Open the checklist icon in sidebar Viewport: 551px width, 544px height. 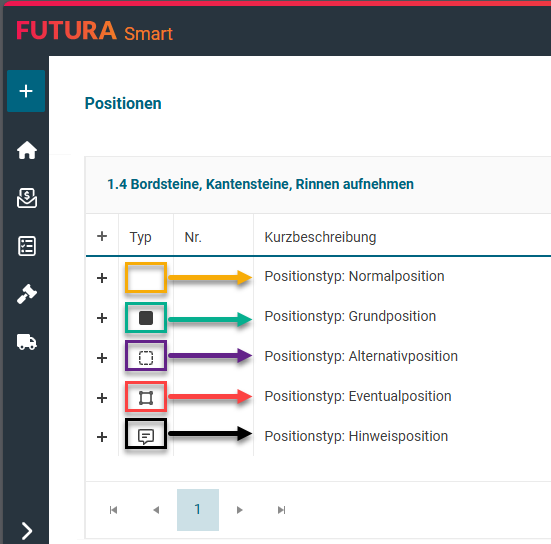pos(27,246)
